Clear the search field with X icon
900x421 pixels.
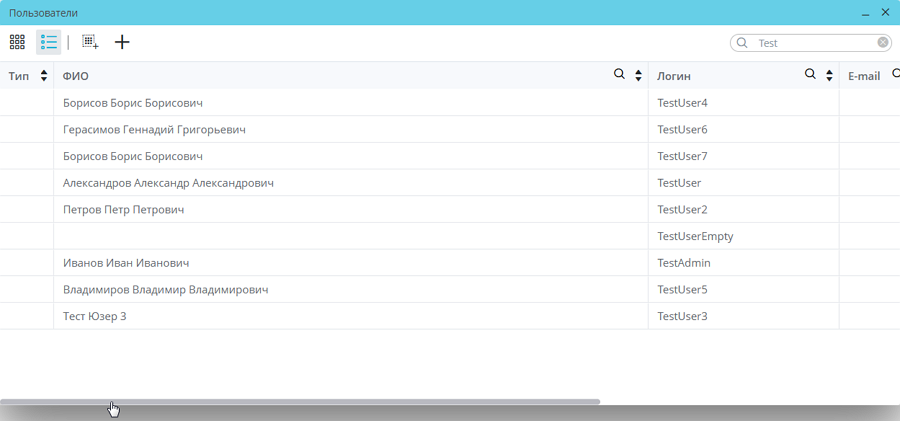pyautogui.click(x=883, y=43)
